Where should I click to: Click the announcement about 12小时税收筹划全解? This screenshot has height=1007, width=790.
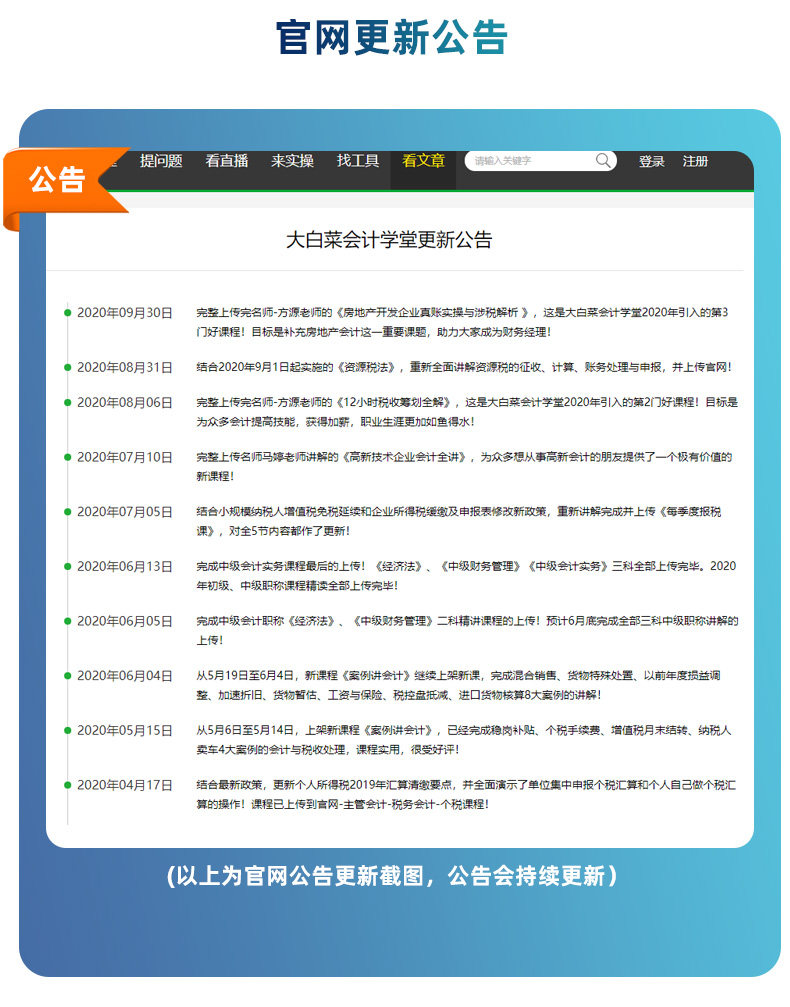pos(467,412)
